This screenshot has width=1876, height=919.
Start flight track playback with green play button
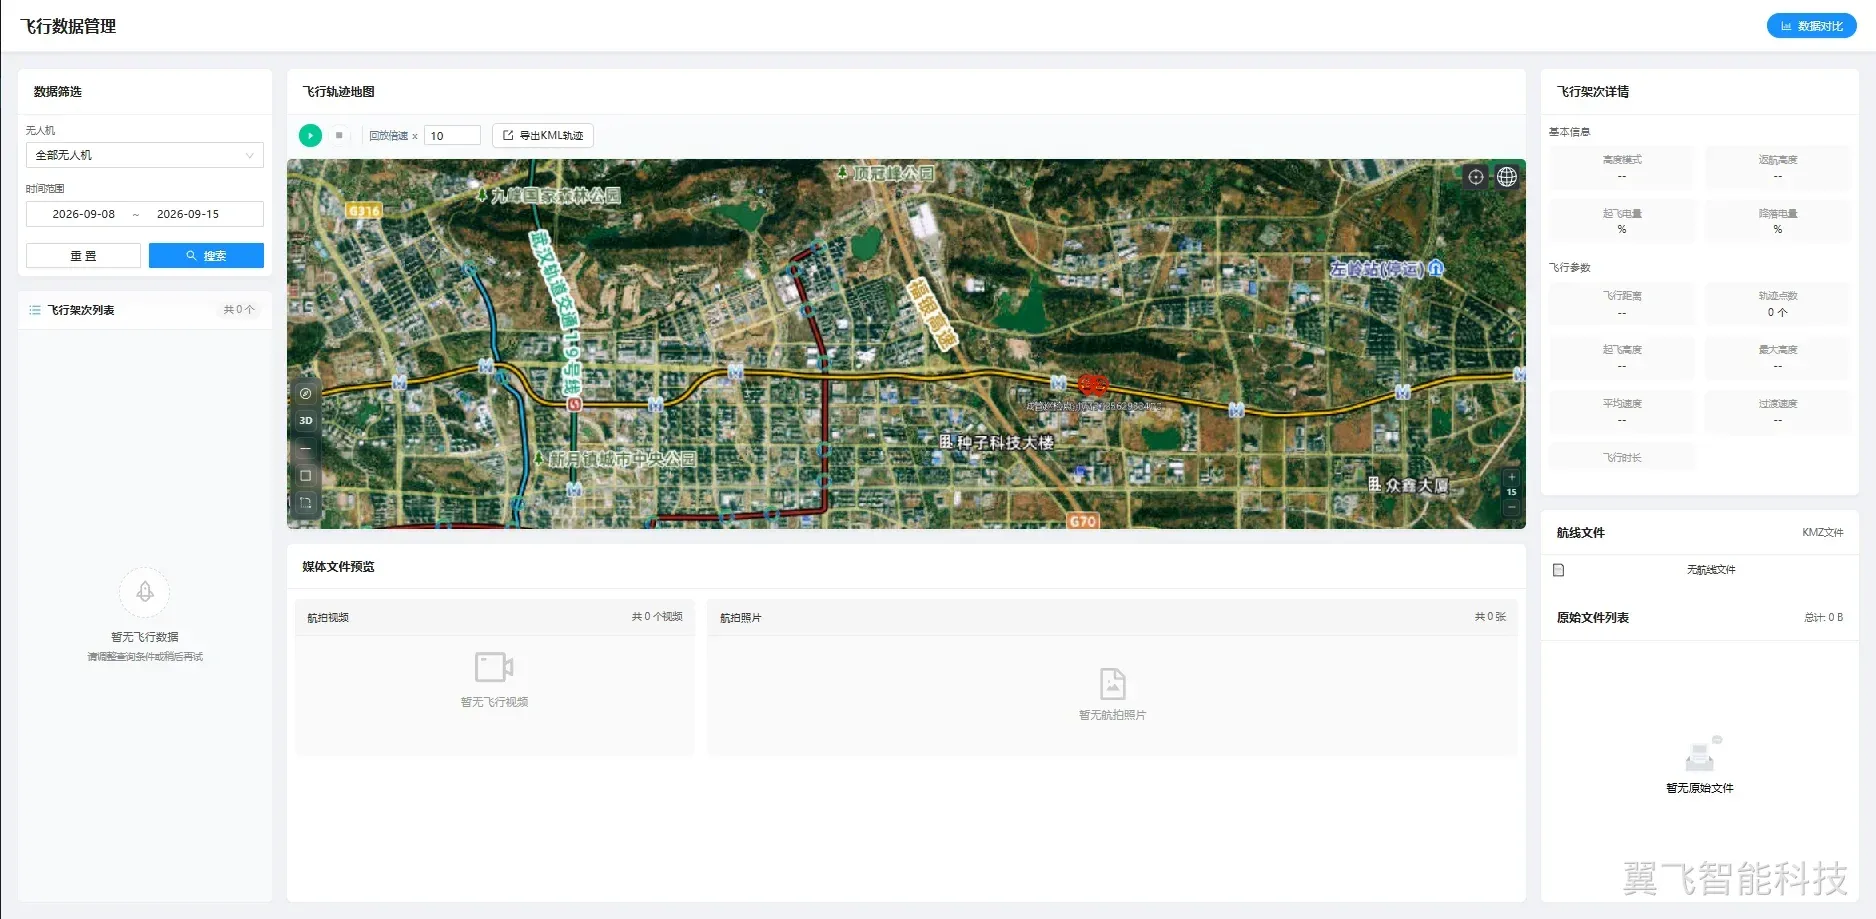coord(310,135)
